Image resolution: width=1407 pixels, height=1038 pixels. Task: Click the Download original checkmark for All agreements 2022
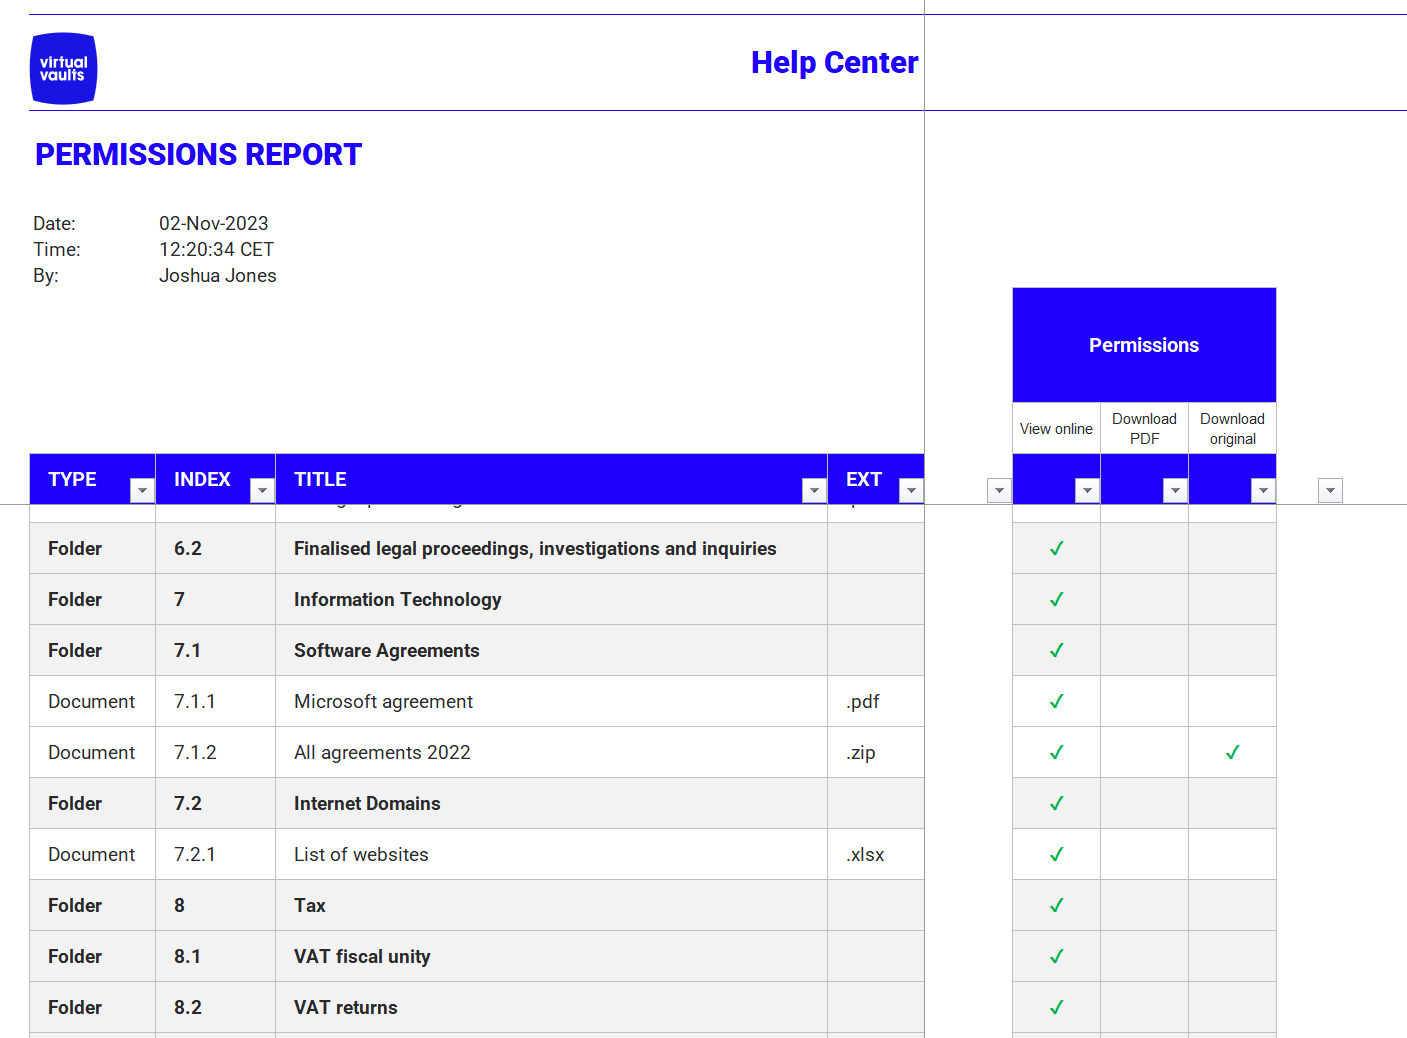click(x=1232, y=753)
